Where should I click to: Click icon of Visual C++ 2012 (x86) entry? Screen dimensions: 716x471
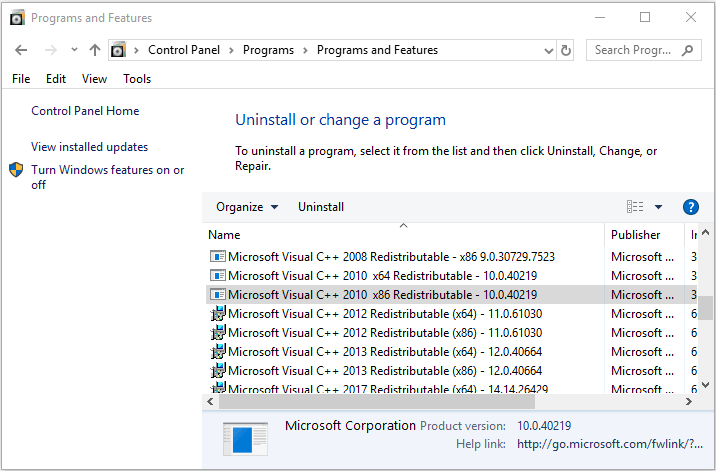coord(218,333)
